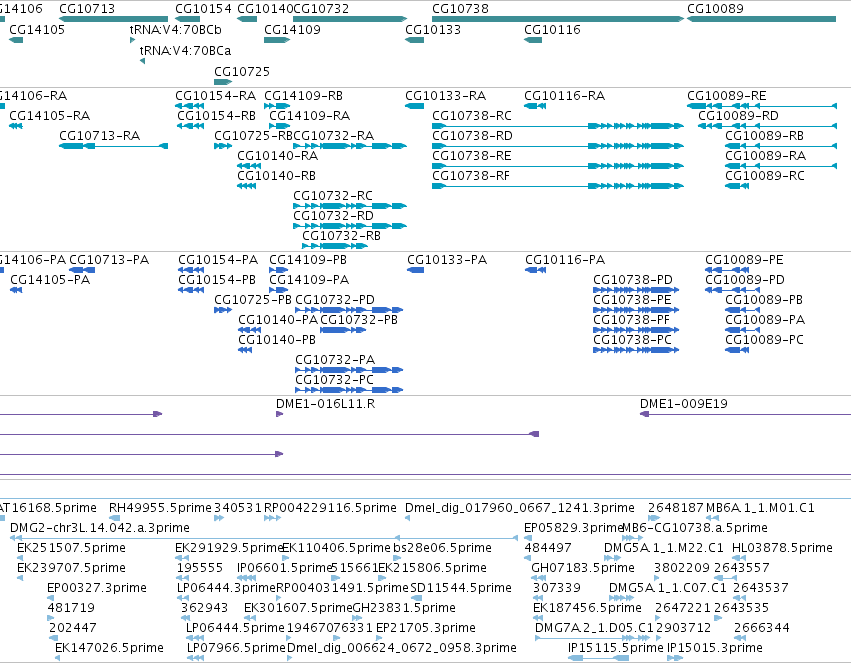Select protein CG10089-PA
The width and height of the screenshot is (851, 663).
[x=765, y=320]
